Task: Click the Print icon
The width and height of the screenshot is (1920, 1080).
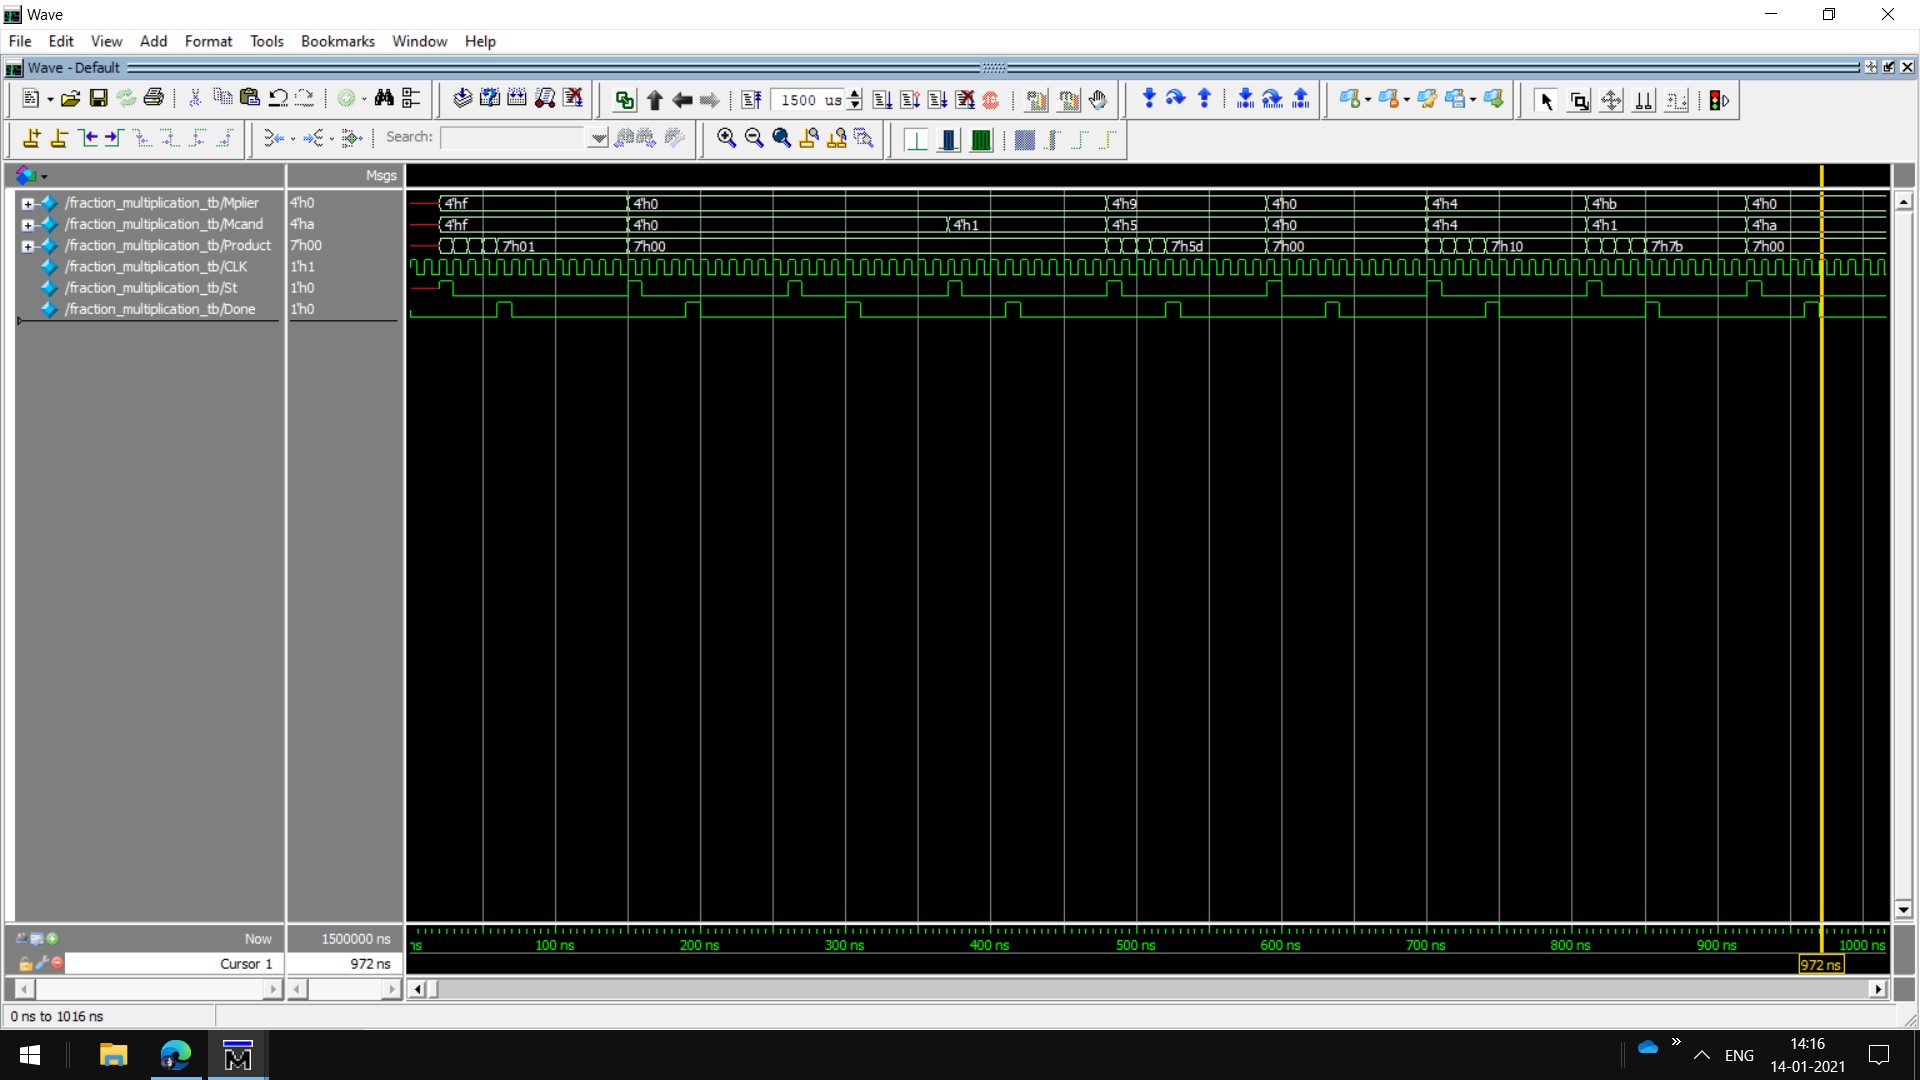Action: (x=153, y=99)
